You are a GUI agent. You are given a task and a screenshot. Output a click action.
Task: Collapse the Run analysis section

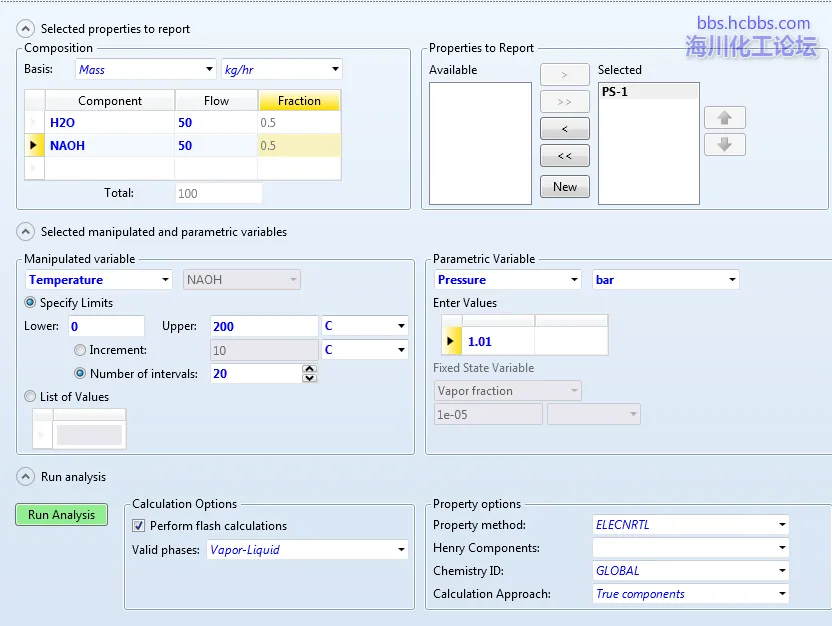24,477
